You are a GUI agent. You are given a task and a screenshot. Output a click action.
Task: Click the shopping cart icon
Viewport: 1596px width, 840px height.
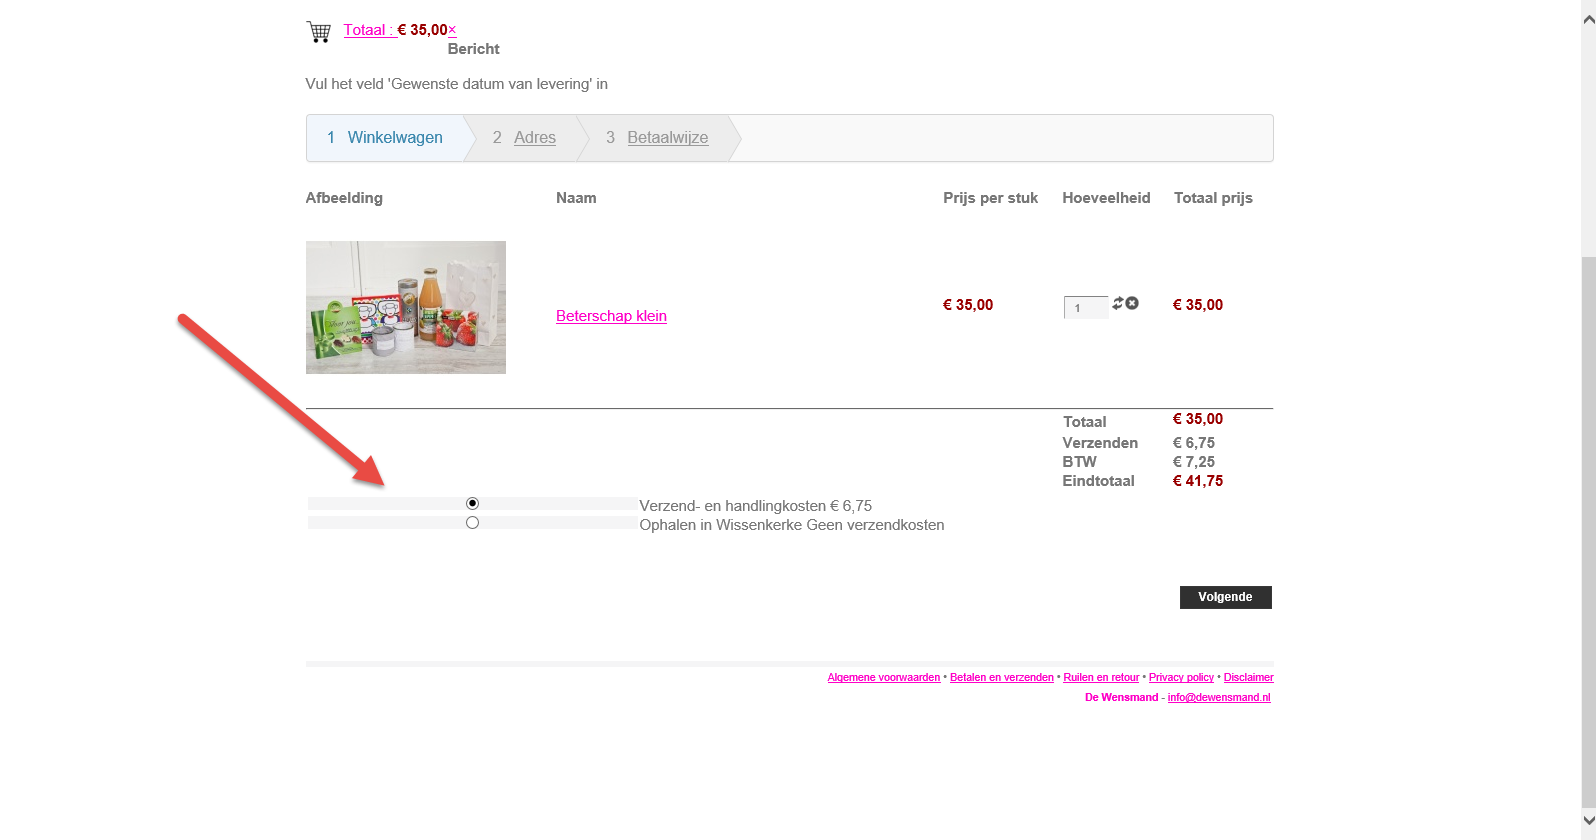pyautogui.click(x=318, y=32)
